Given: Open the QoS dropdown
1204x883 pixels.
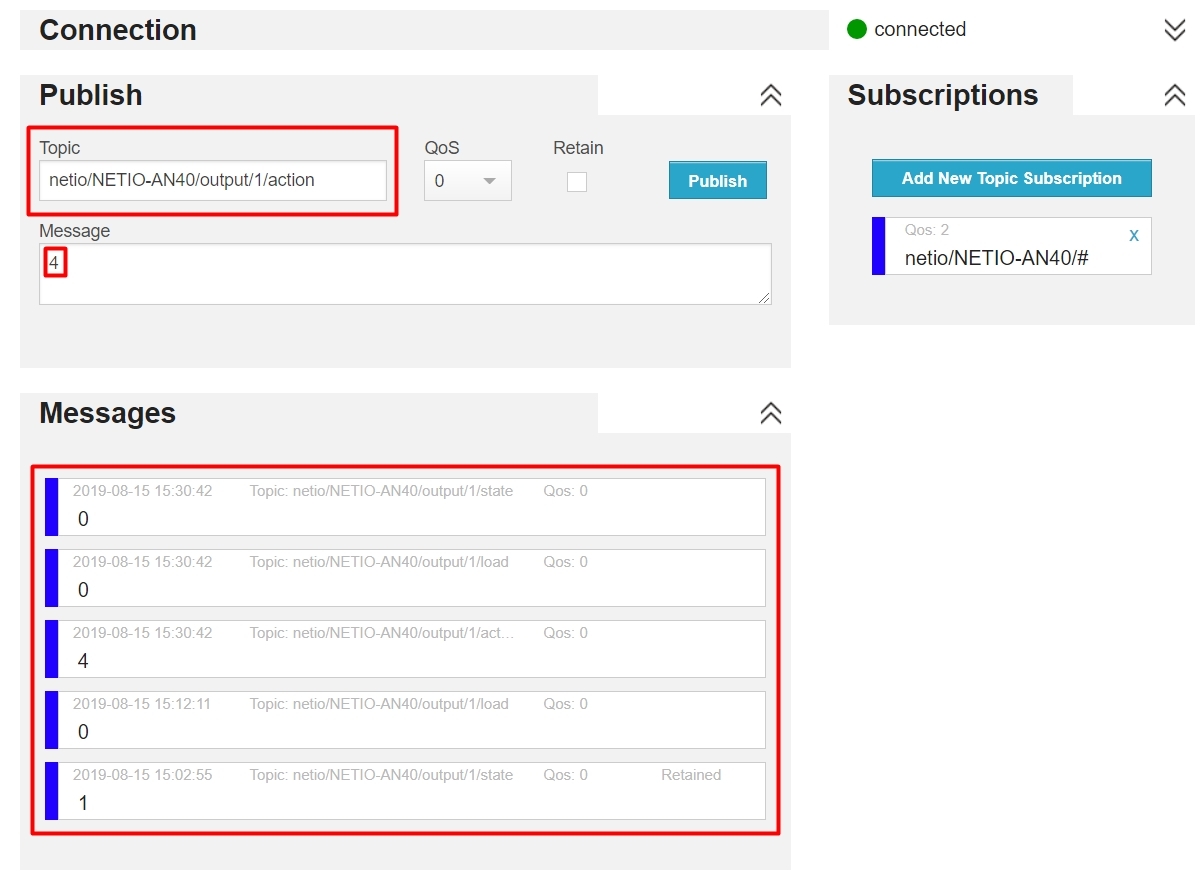Looking at the screenshot, I should point(467,181).
